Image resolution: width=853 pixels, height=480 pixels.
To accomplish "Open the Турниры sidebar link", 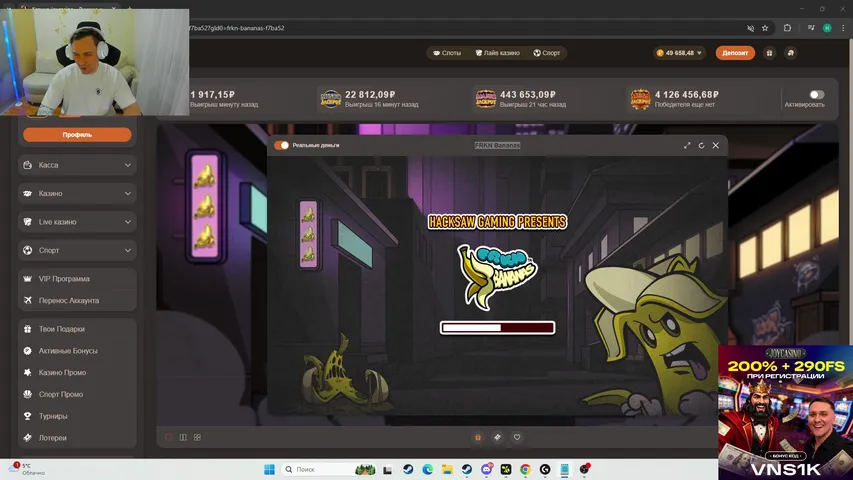I will tap(53, 416).
